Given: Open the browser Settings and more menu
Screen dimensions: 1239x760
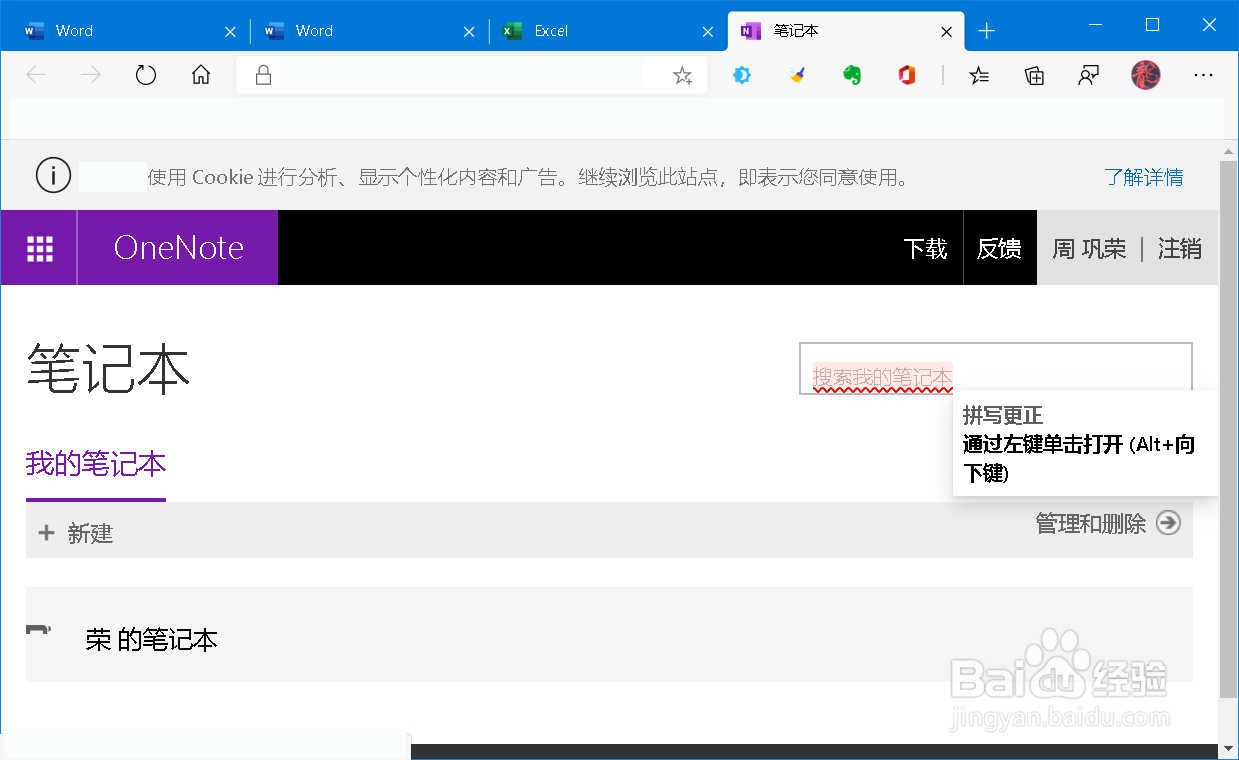Looking at the screenshot, I should point(1204,75).
